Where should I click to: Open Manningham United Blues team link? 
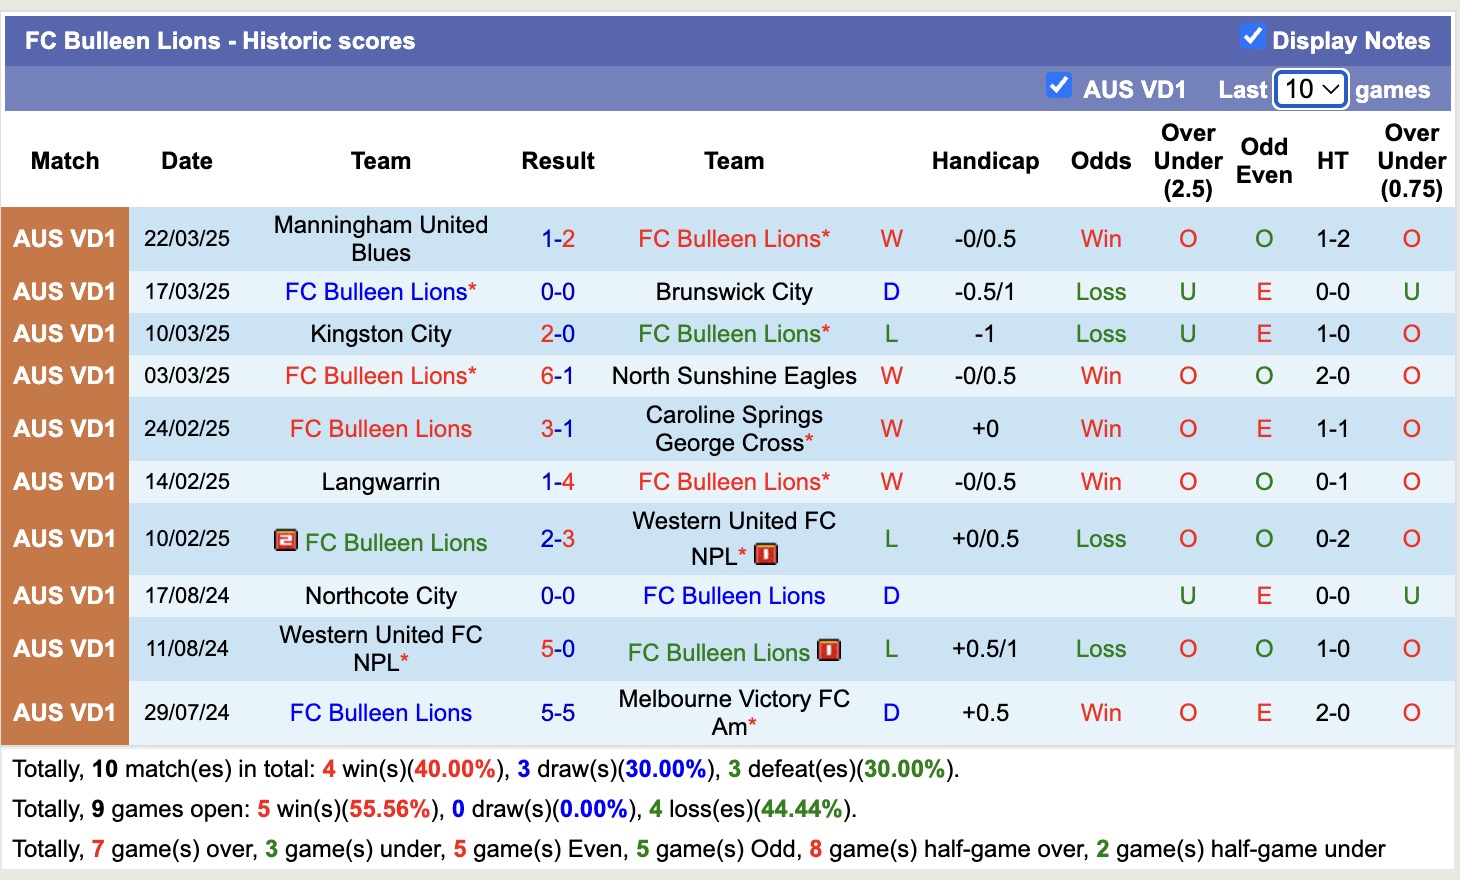(x=381, y=238)
